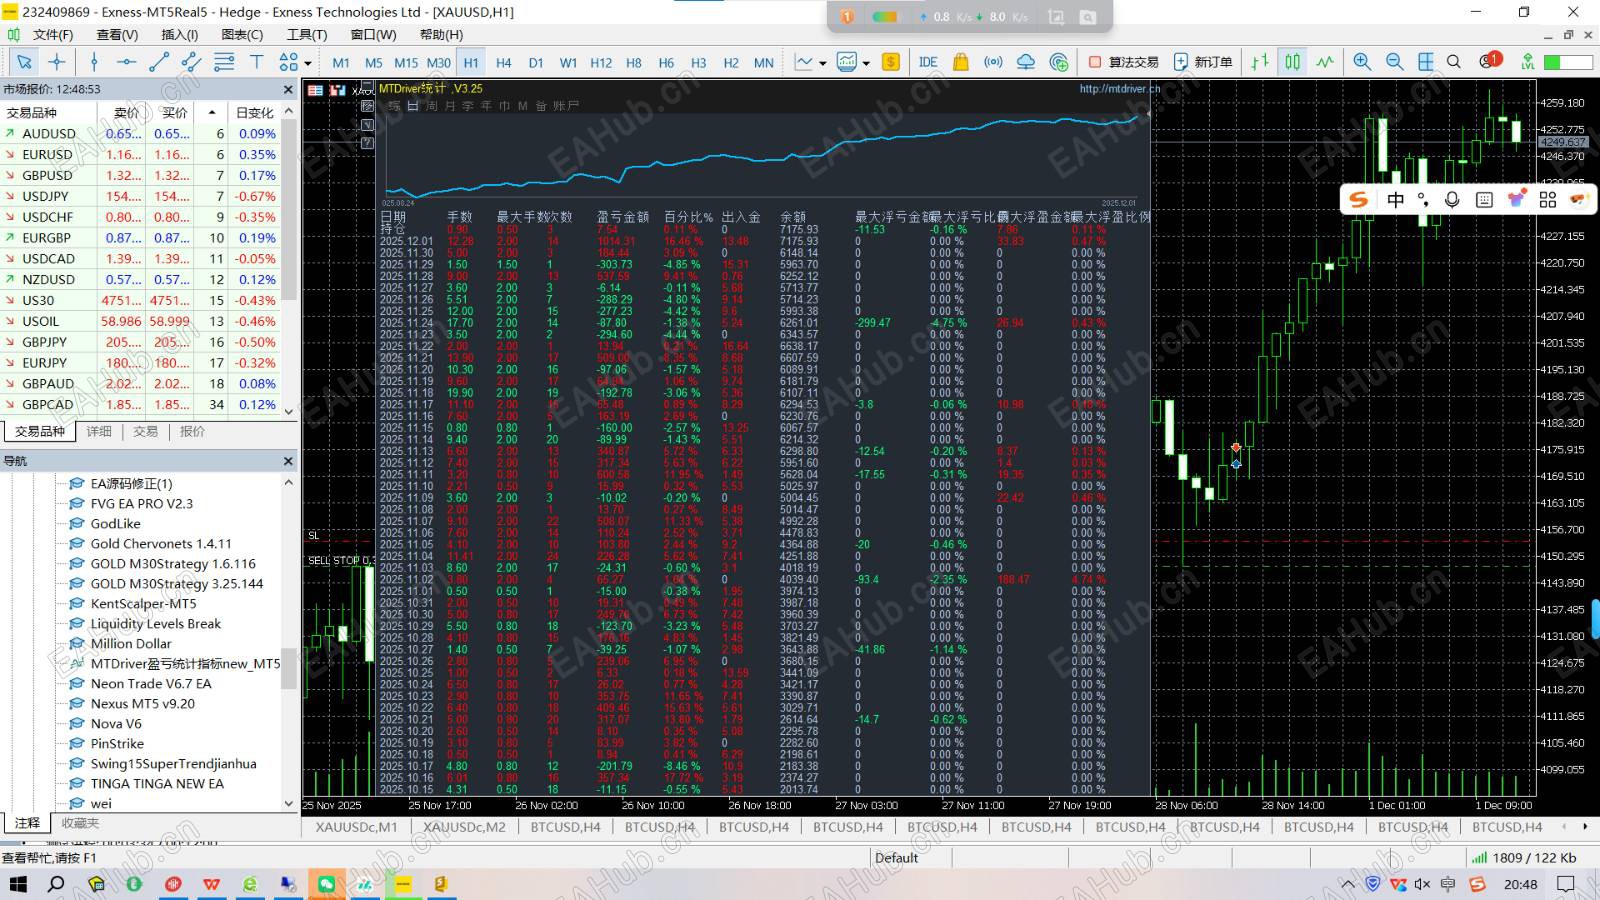Select the arrow cursor tool
The image size is (1600, 900).
(24, 62)
